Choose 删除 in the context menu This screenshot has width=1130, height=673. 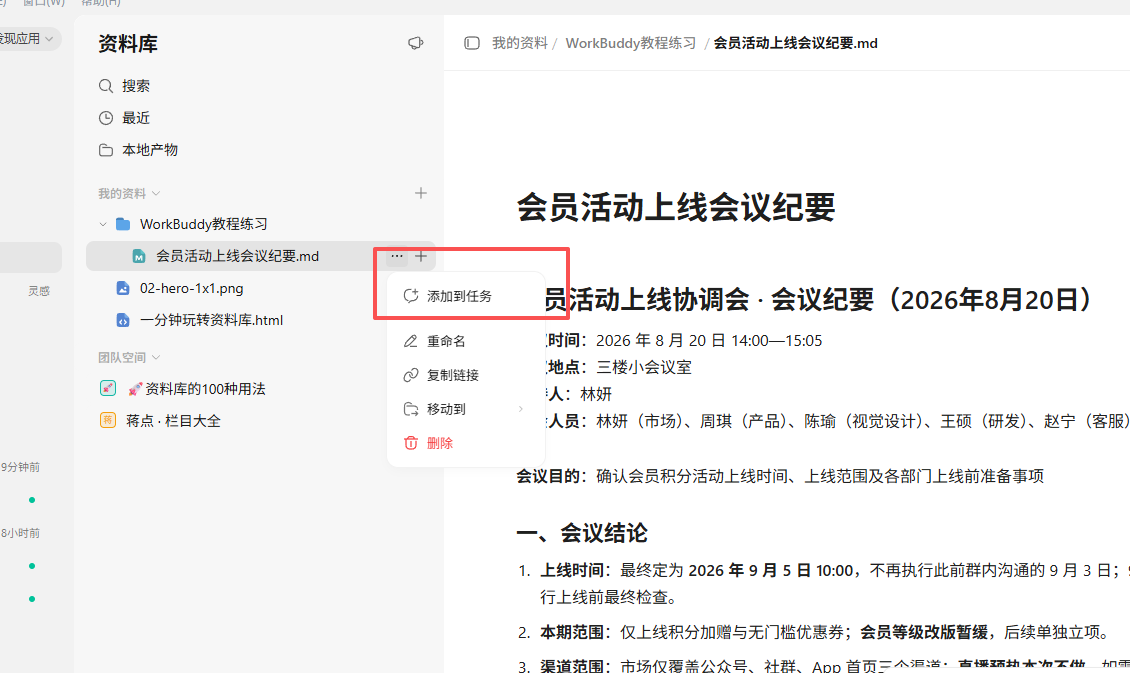[466, 442]
